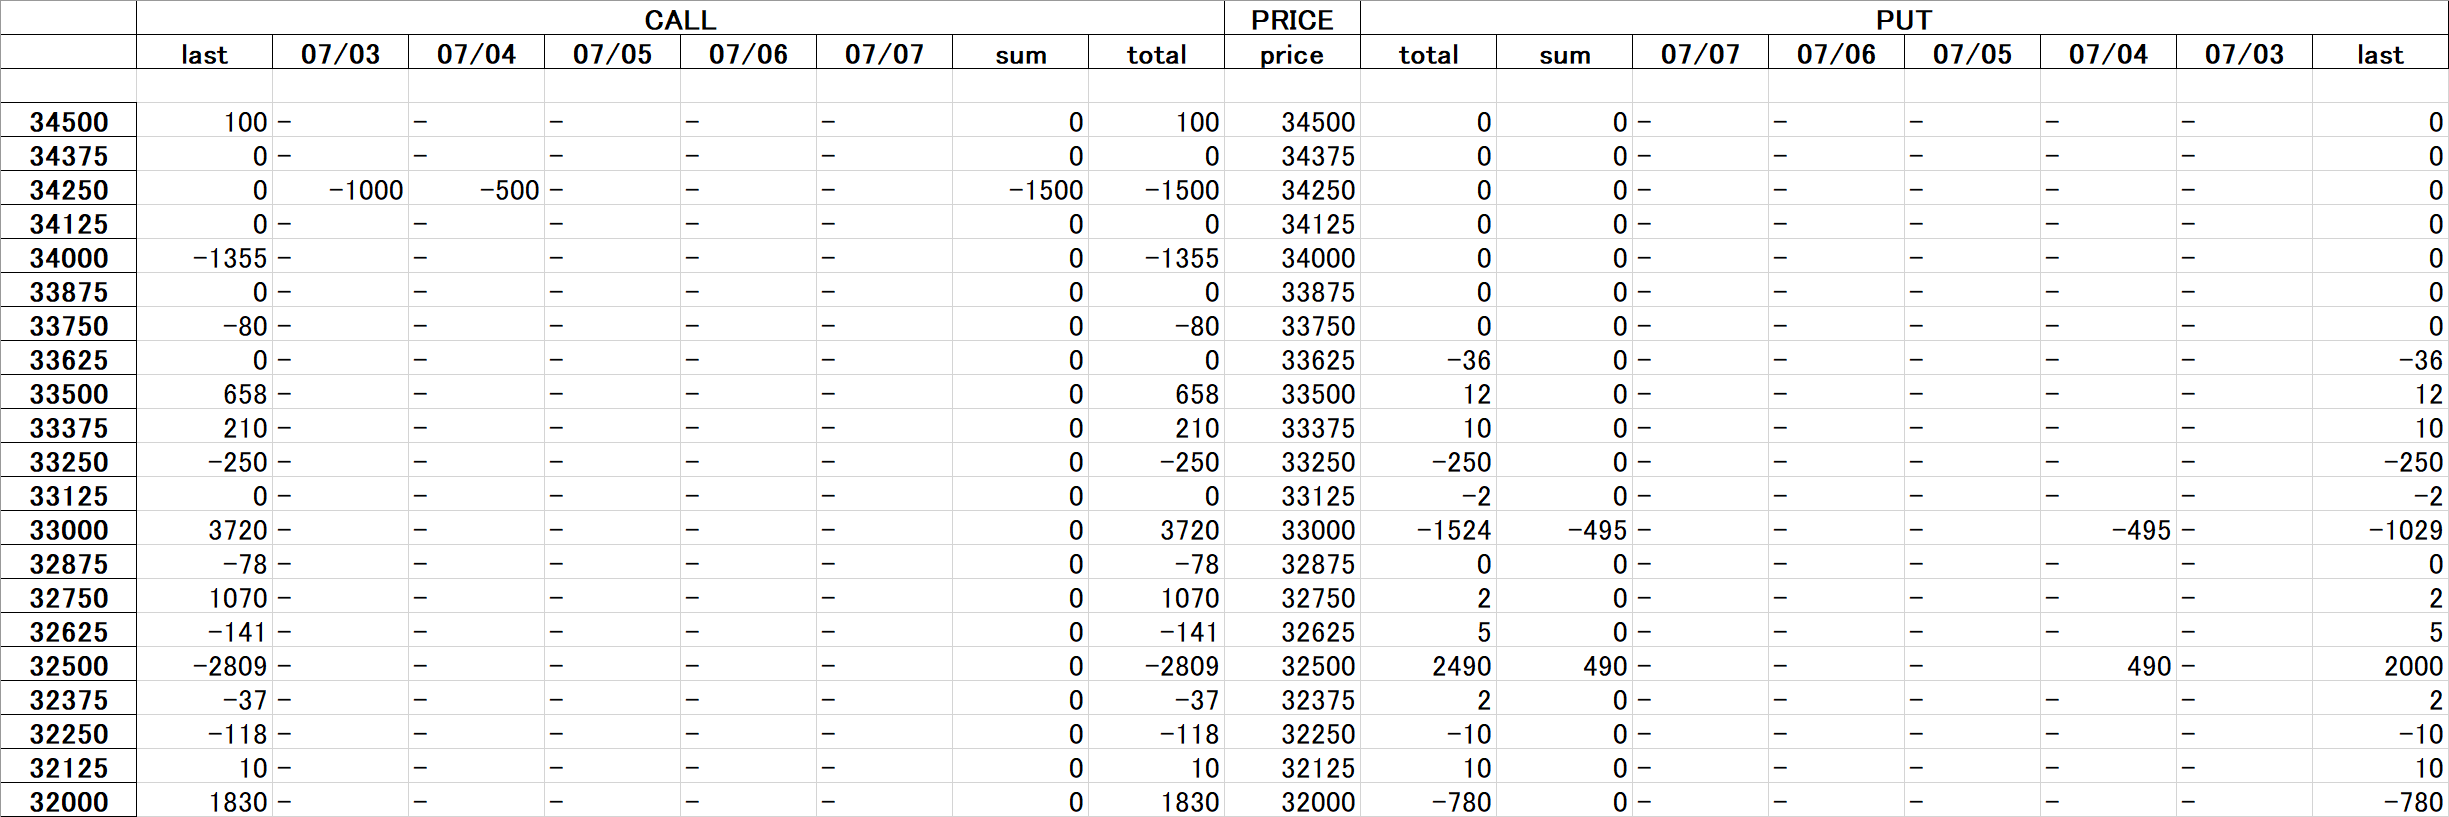Select the 32250 row label
Screen dimensions: 2449x817
(x=68, y=733)
